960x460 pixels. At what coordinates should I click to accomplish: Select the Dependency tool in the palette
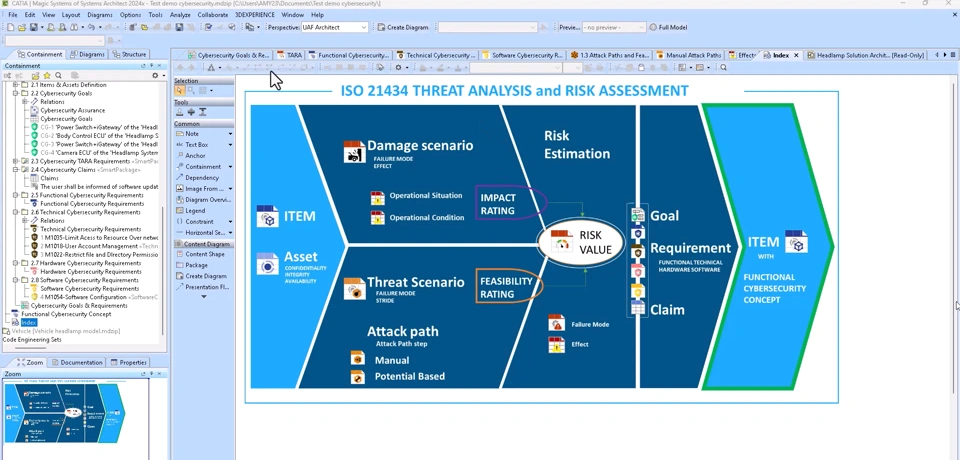tap(203, 178)
